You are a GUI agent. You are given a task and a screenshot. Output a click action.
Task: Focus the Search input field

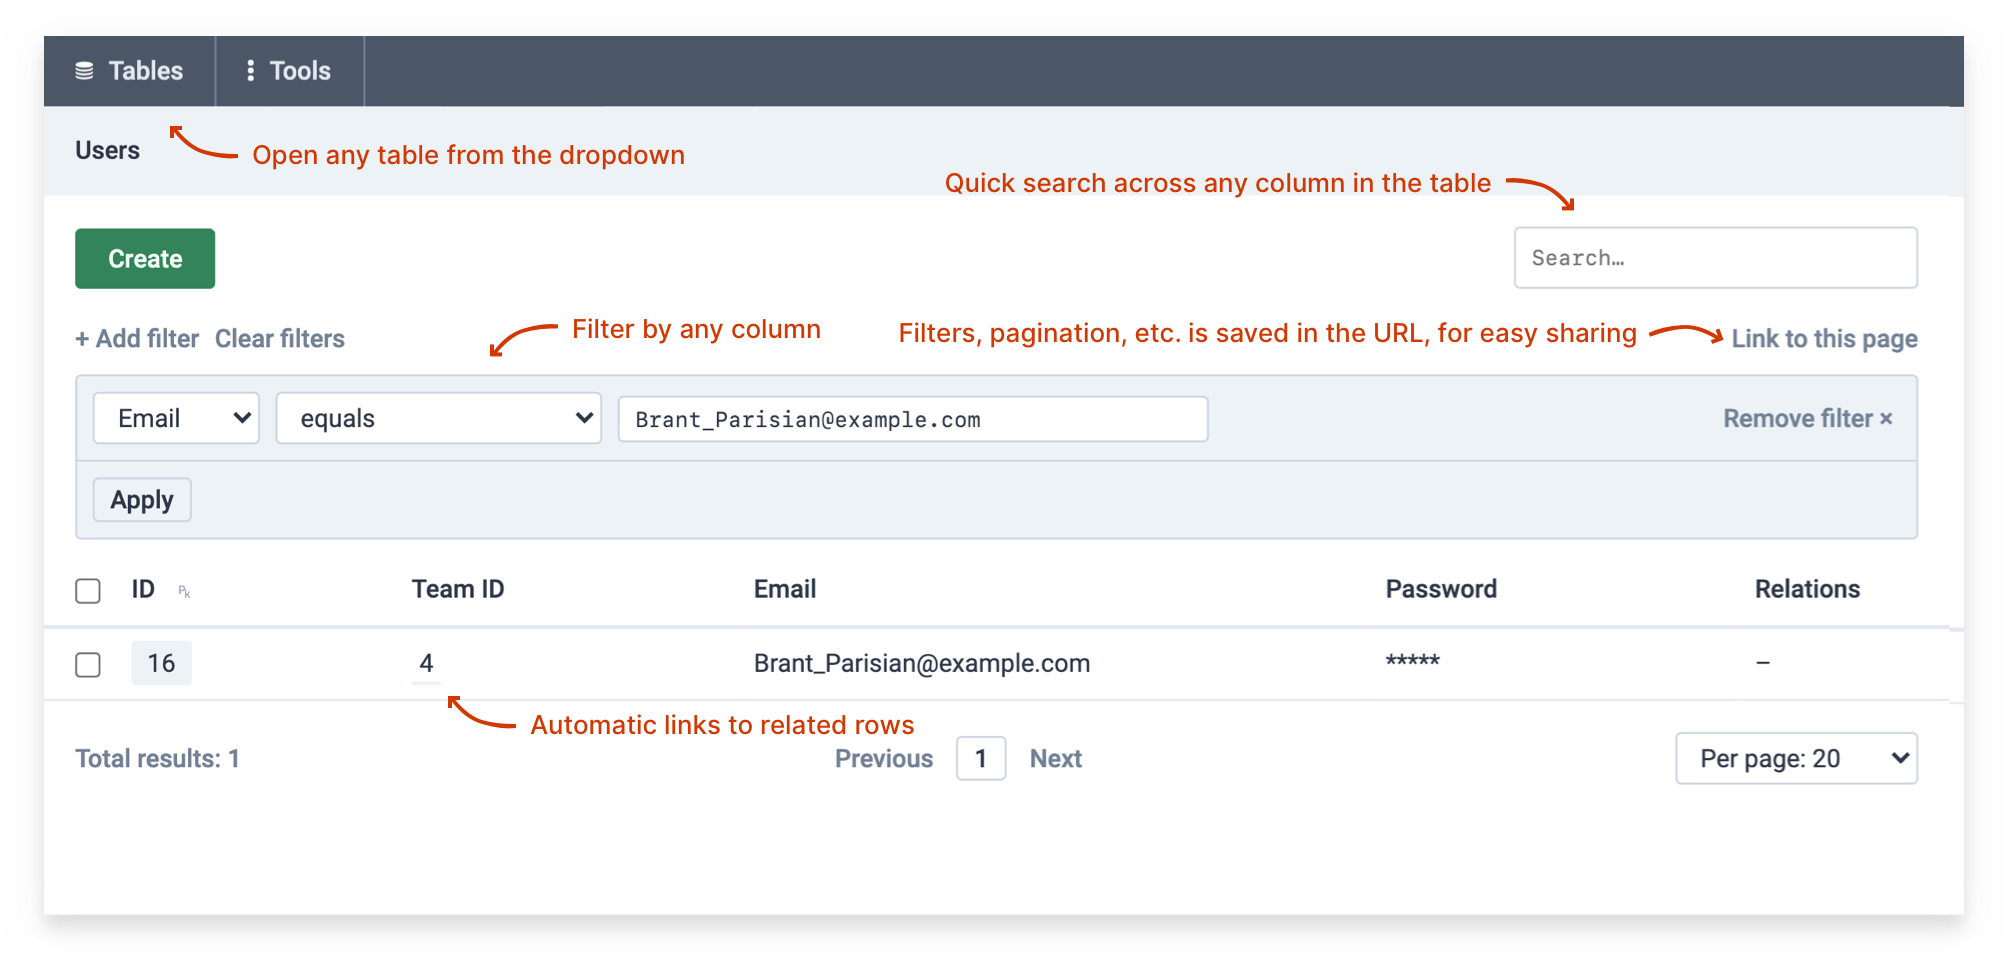[1715, 258]
